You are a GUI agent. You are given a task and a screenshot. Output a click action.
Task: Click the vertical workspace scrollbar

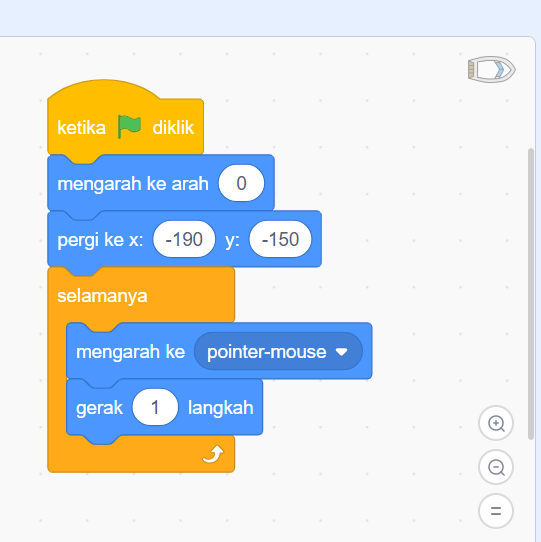pos(531,294)
